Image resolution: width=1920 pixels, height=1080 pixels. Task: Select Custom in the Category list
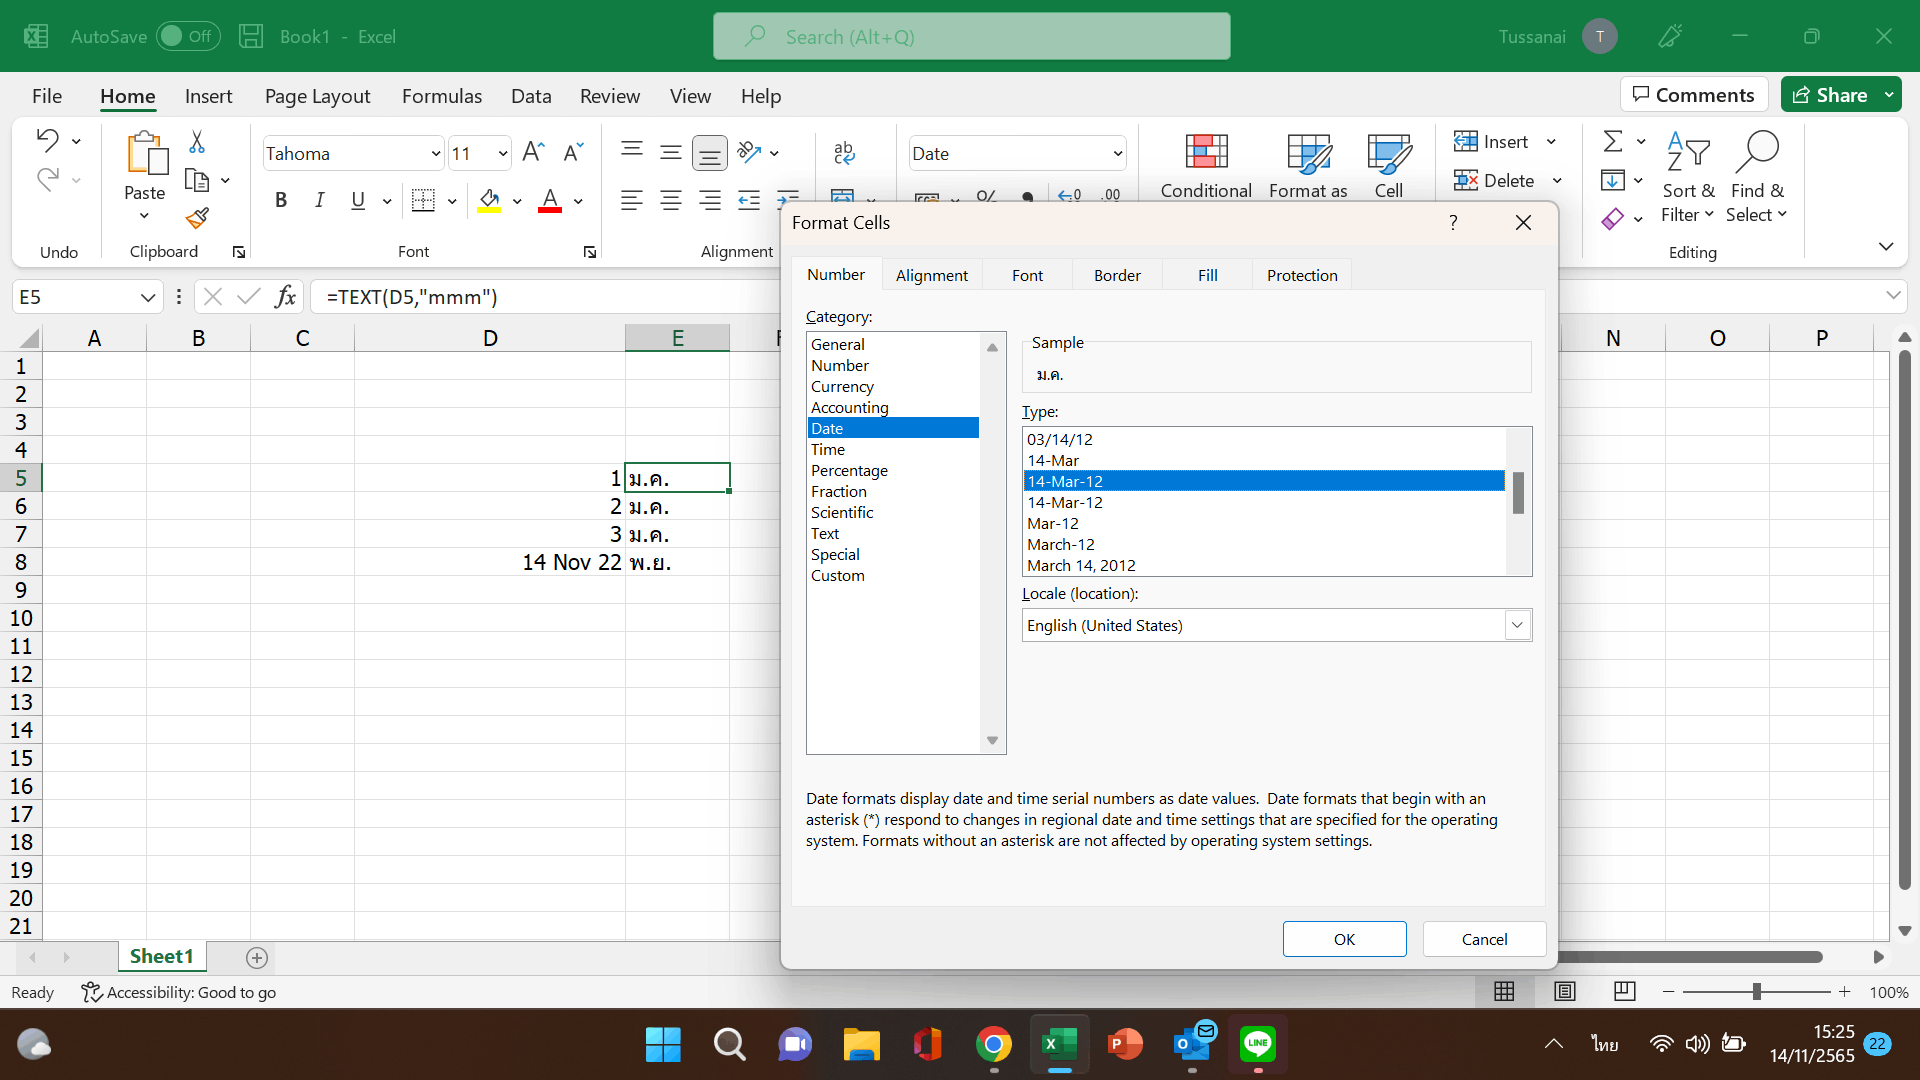(837, 575)
